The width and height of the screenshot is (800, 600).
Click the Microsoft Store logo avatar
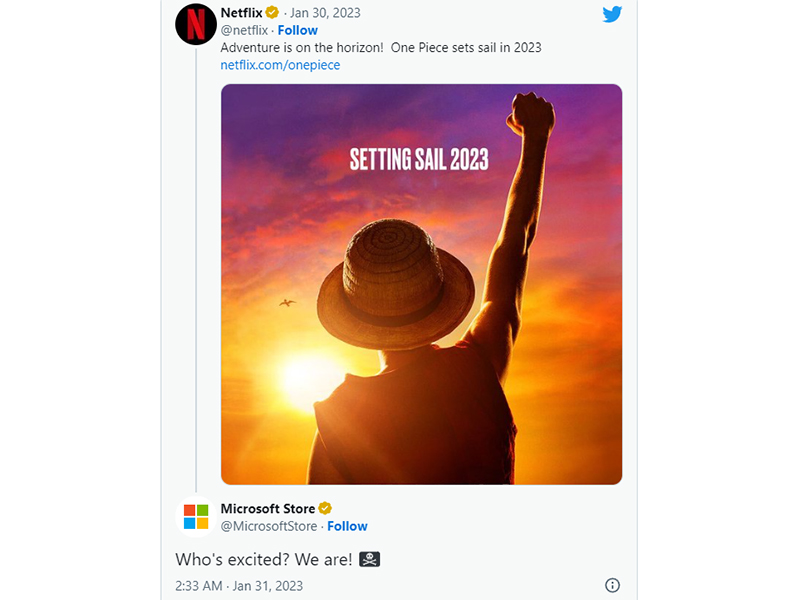196,517
